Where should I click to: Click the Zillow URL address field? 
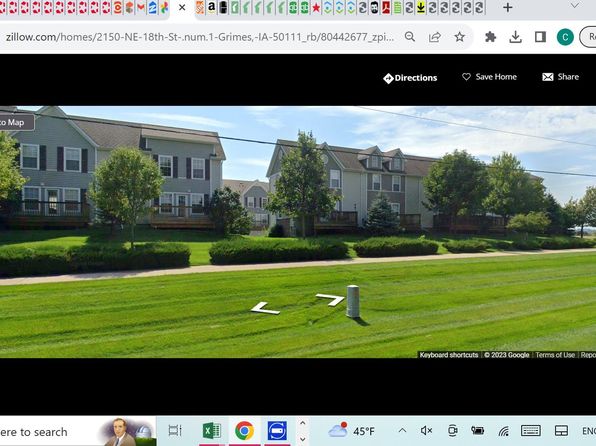(200, 37)
